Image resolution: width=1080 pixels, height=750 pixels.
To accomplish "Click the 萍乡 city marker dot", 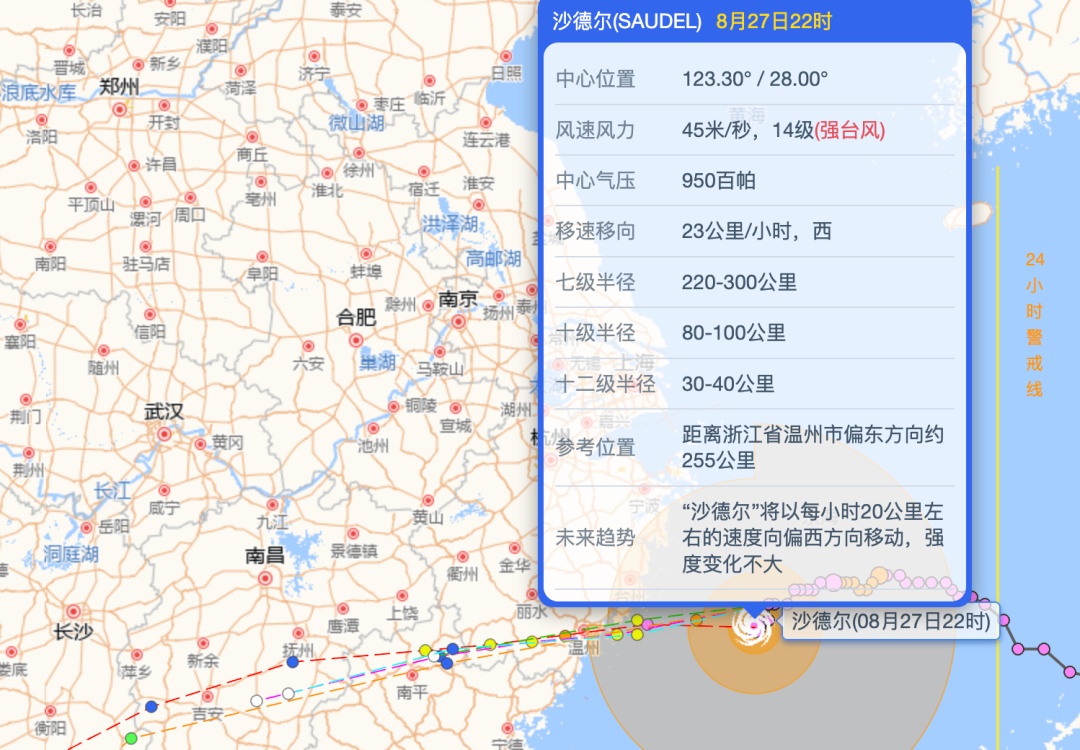I will point(137,655).
